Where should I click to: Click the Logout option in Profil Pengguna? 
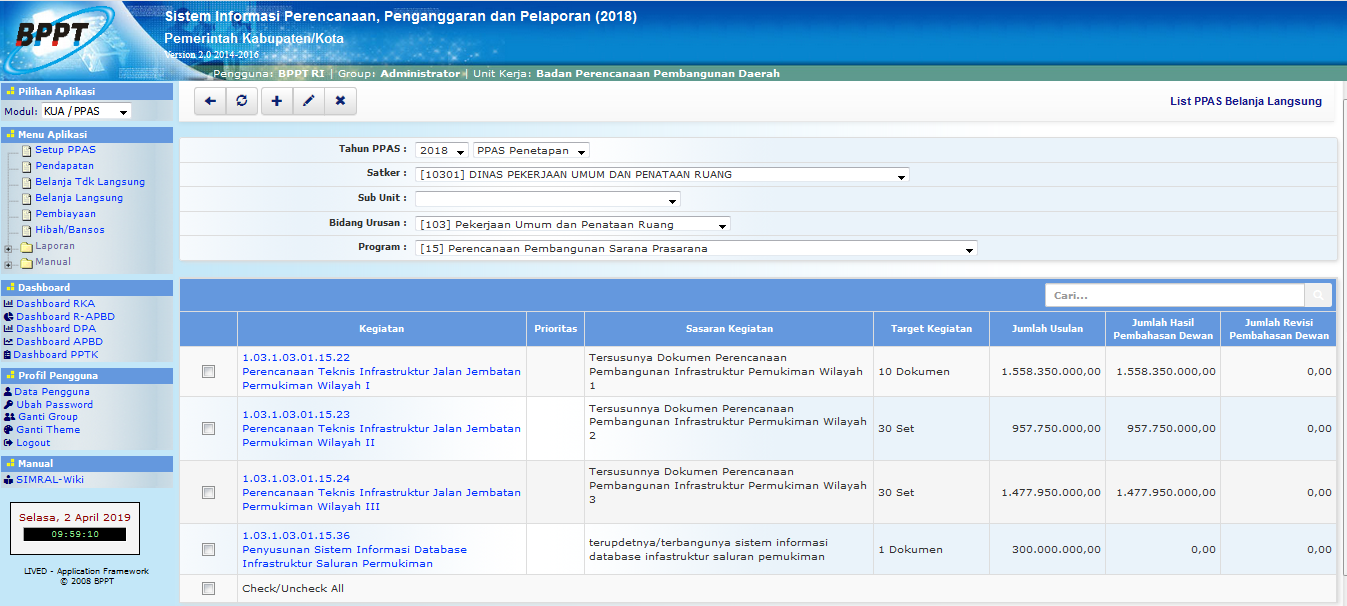[x=33, y=443]
